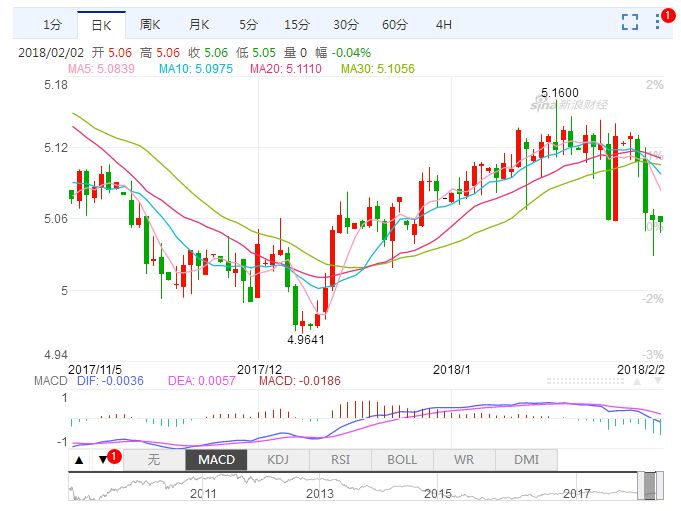This screenshot has width=681, height=511.
Task: Choose the 15分 interval tab
Action: [296, 23]
